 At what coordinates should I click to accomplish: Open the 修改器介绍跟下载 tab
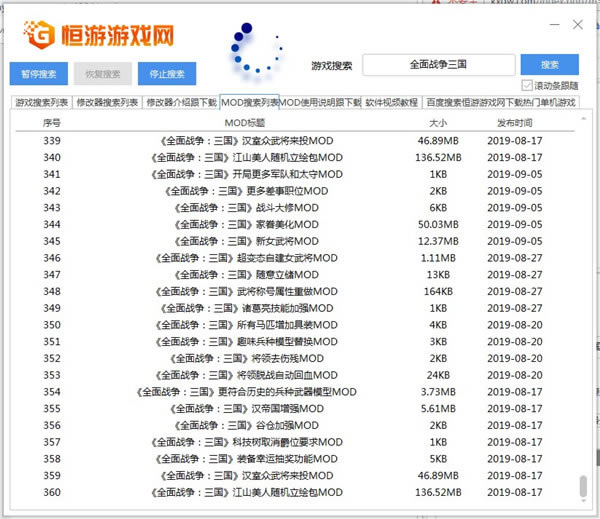tap(181, 103)
